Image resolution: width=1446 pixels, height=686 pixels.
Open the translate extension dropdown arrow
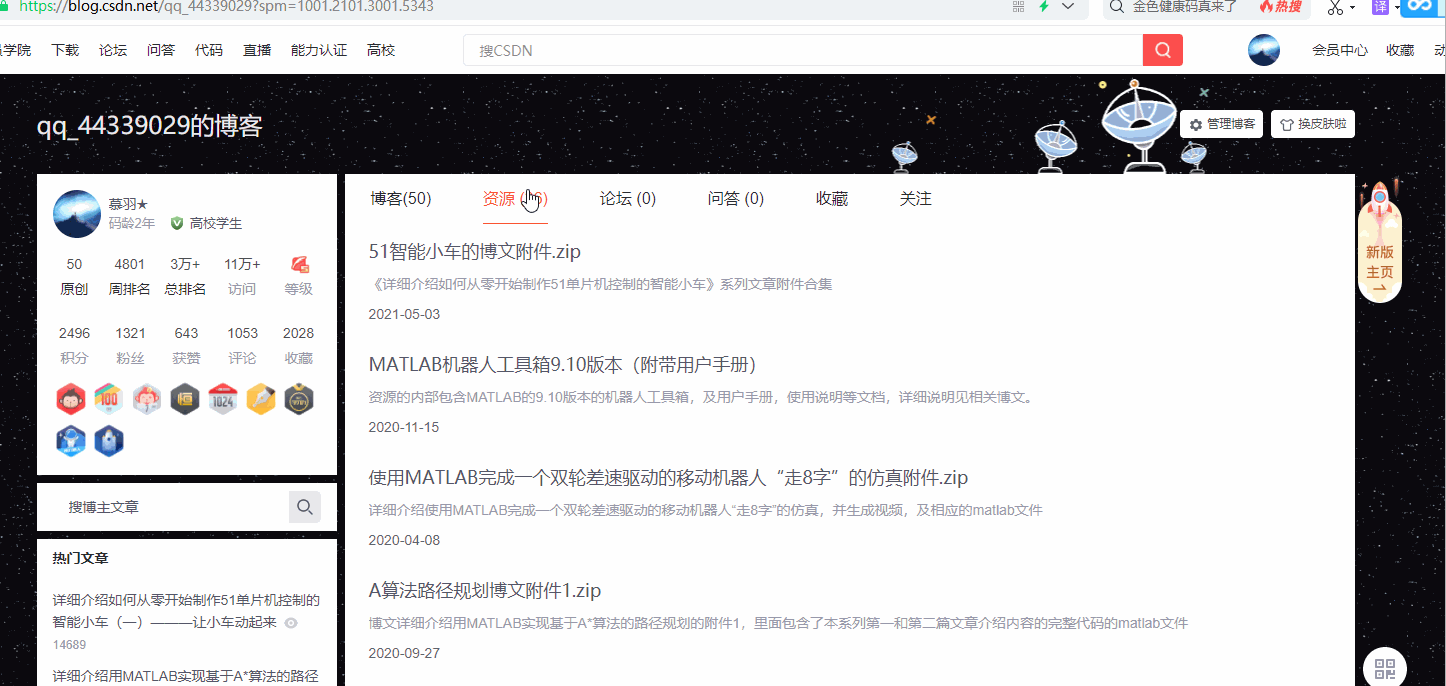tap(1397, 8)
